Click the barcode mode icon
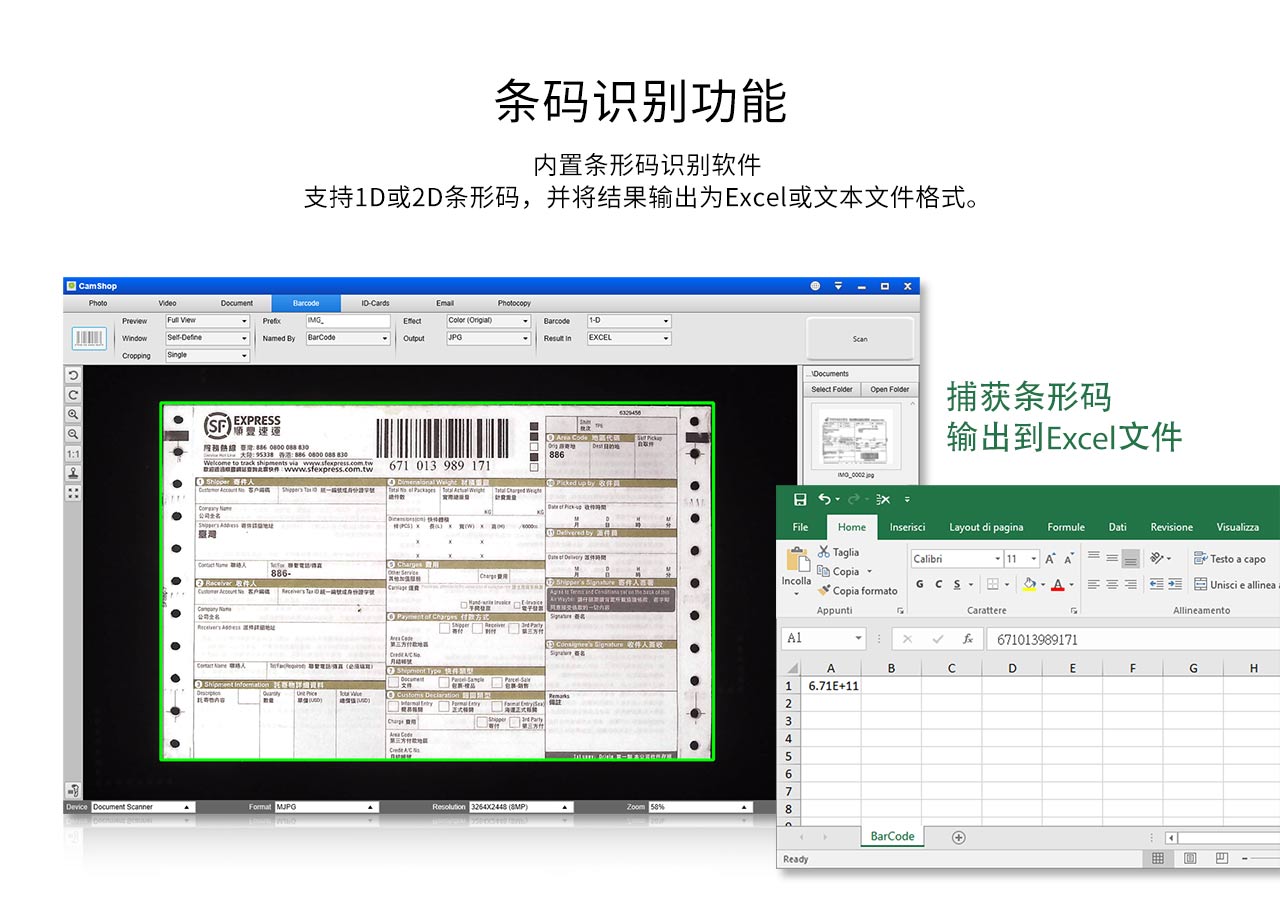 click(89, 339)
